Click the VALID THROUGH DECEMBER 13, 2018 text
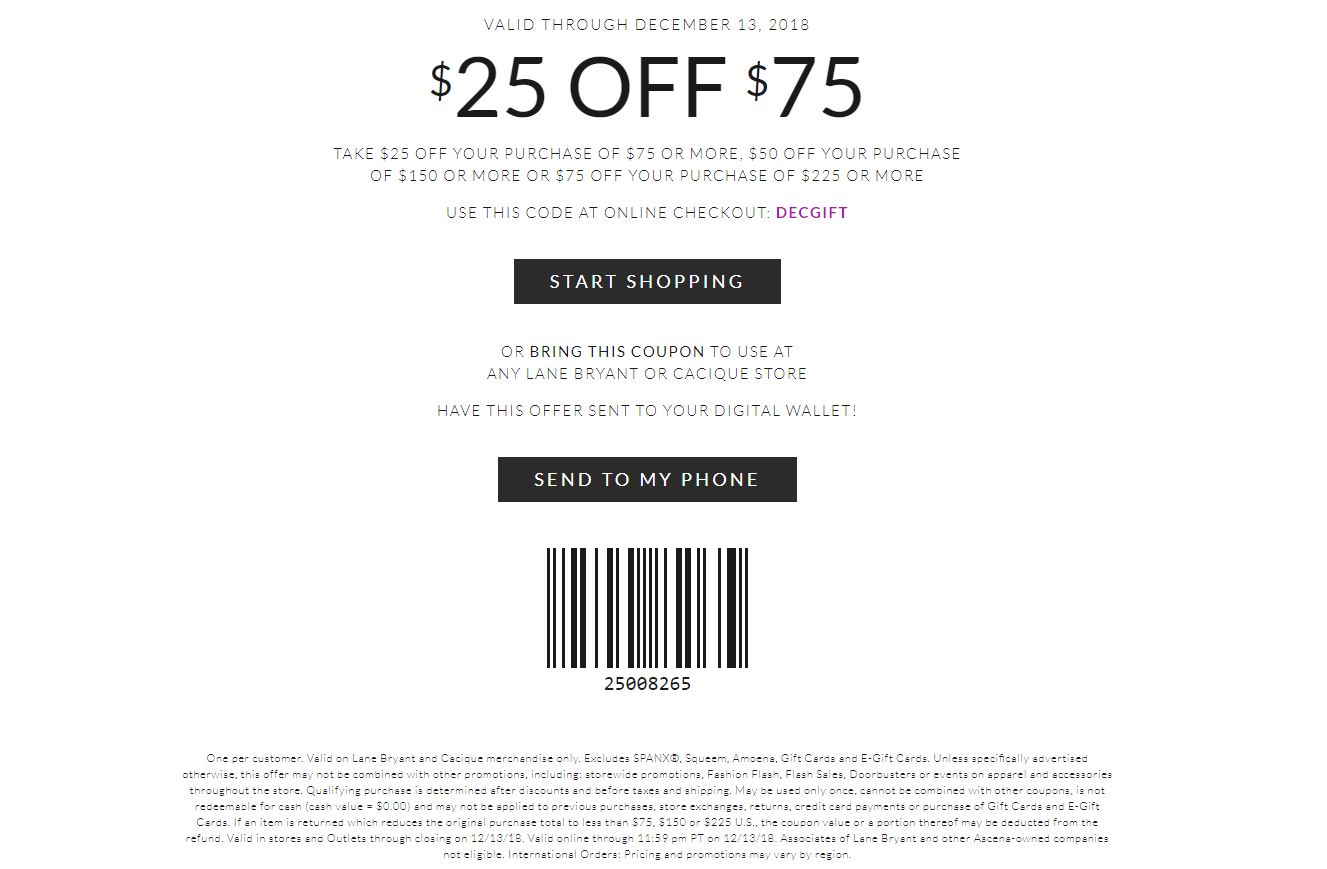The width and height of the screenshot is (1327, 869). pos(647,24)
